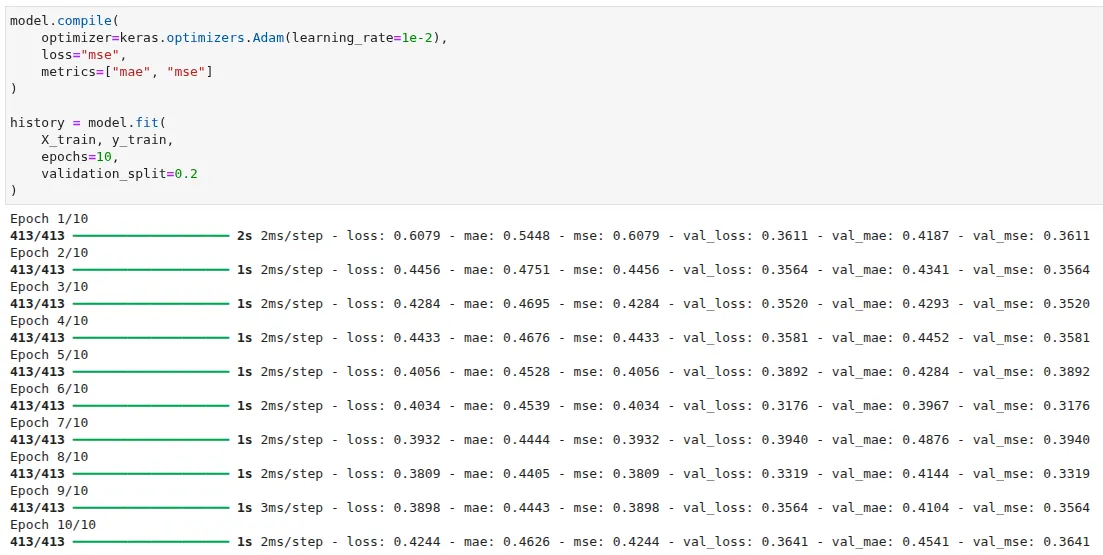Click the 'val_mae: 0.4452' value

click(891, 338)
